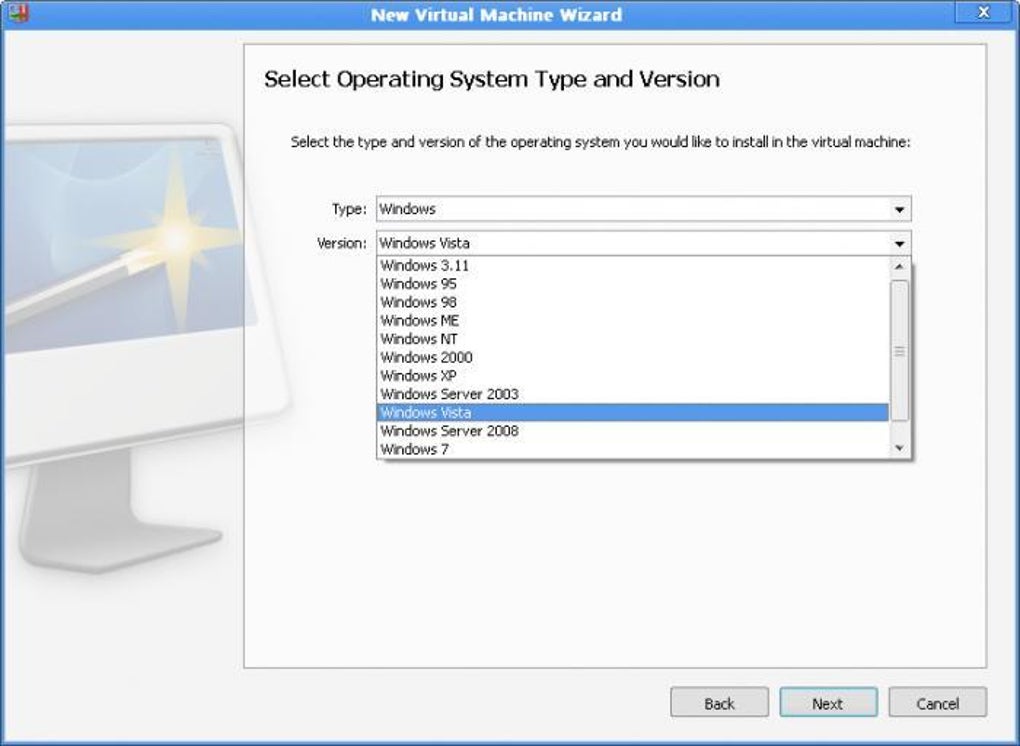Open the Type dropdown arrow
Image resolution: width=1020 pixels, height=746 pixels.
coord(899,209)
